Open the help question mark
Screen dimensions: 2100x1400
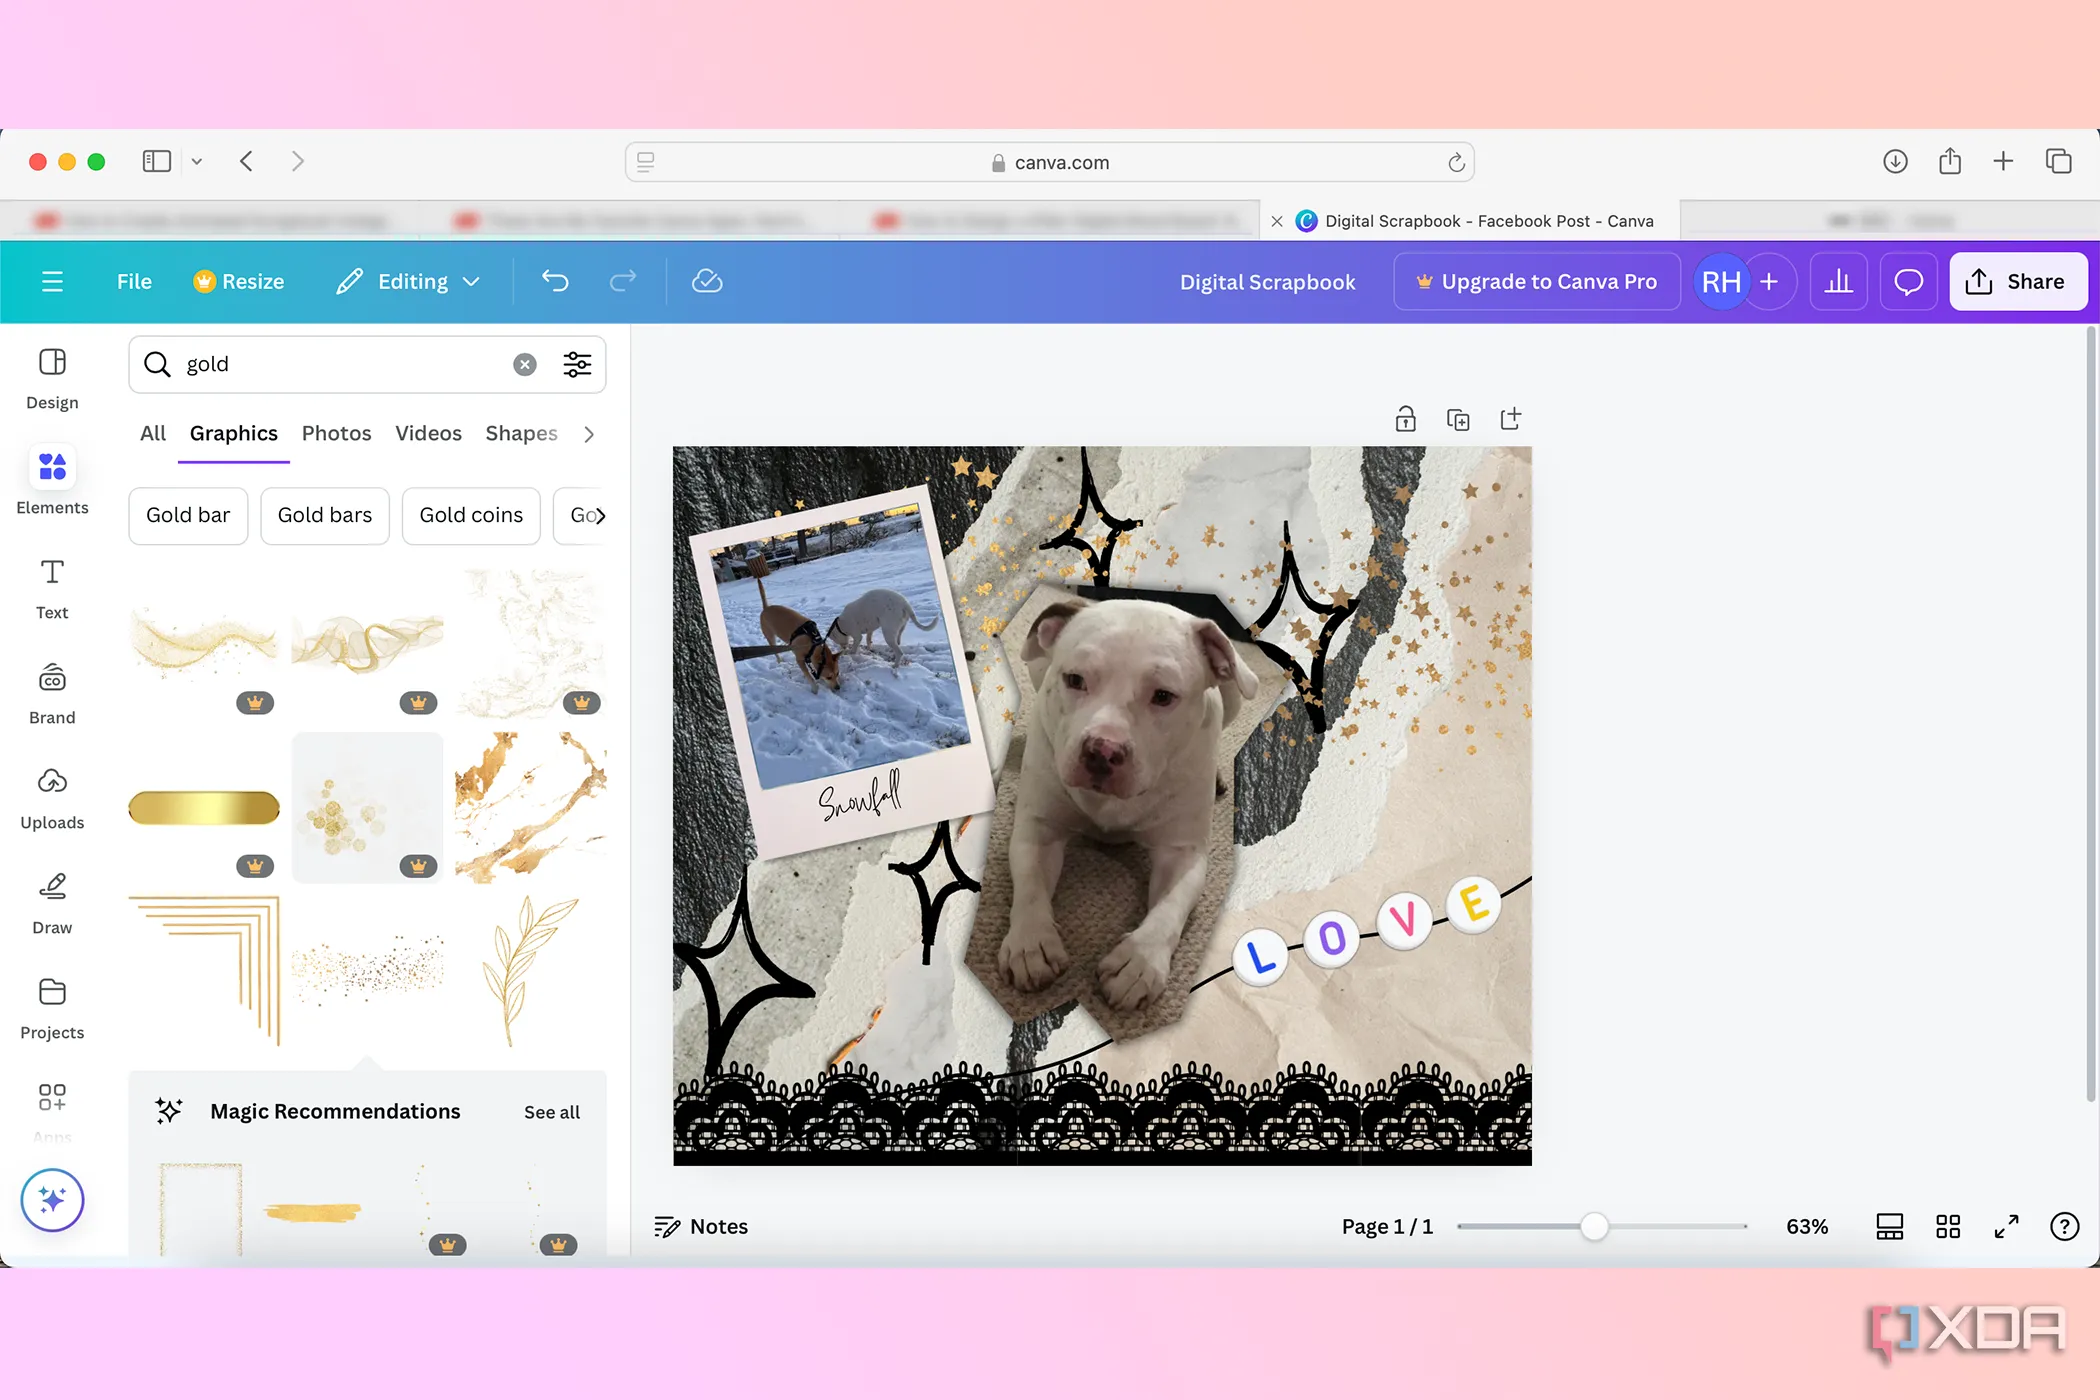2064,1227
